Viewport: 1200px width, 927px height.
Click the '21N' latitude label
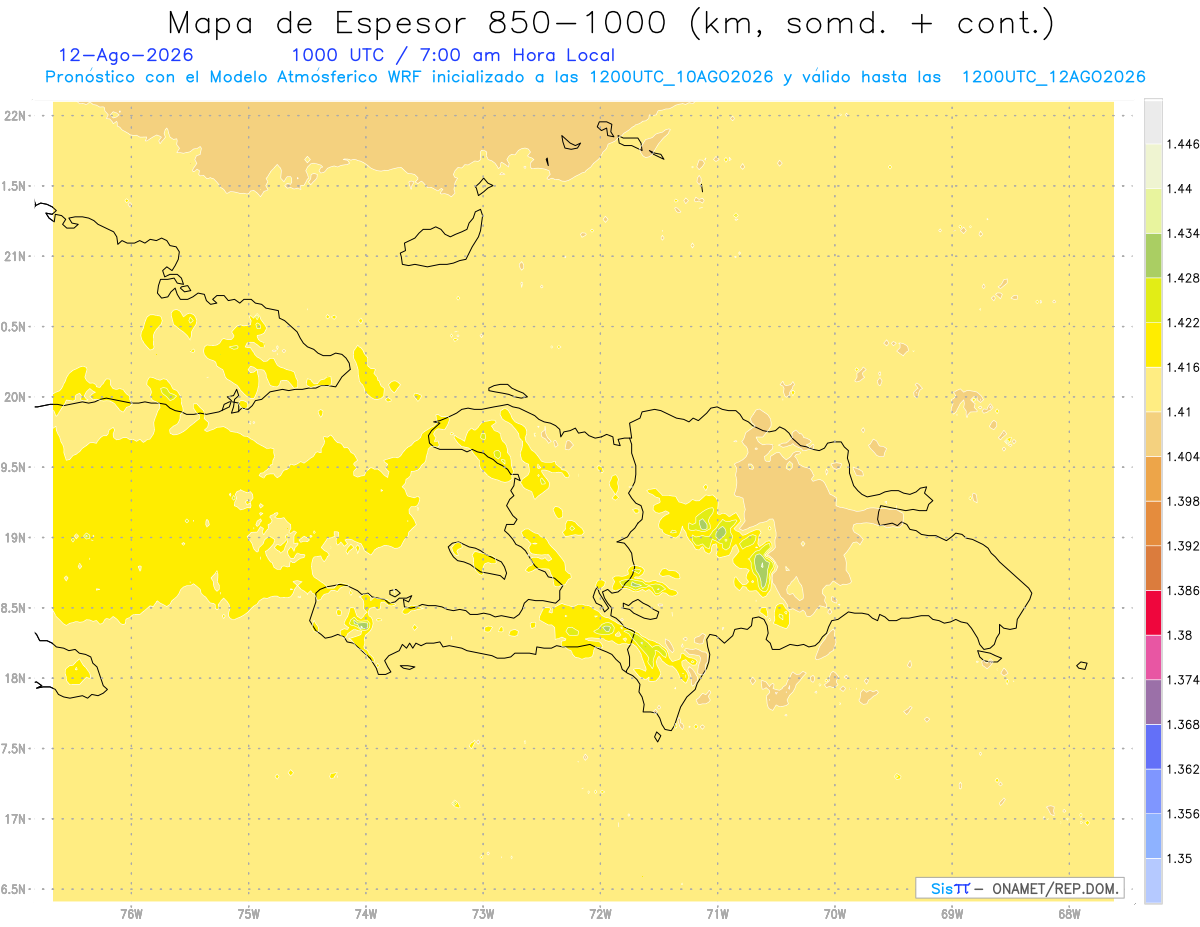click(x=15, y=257)
